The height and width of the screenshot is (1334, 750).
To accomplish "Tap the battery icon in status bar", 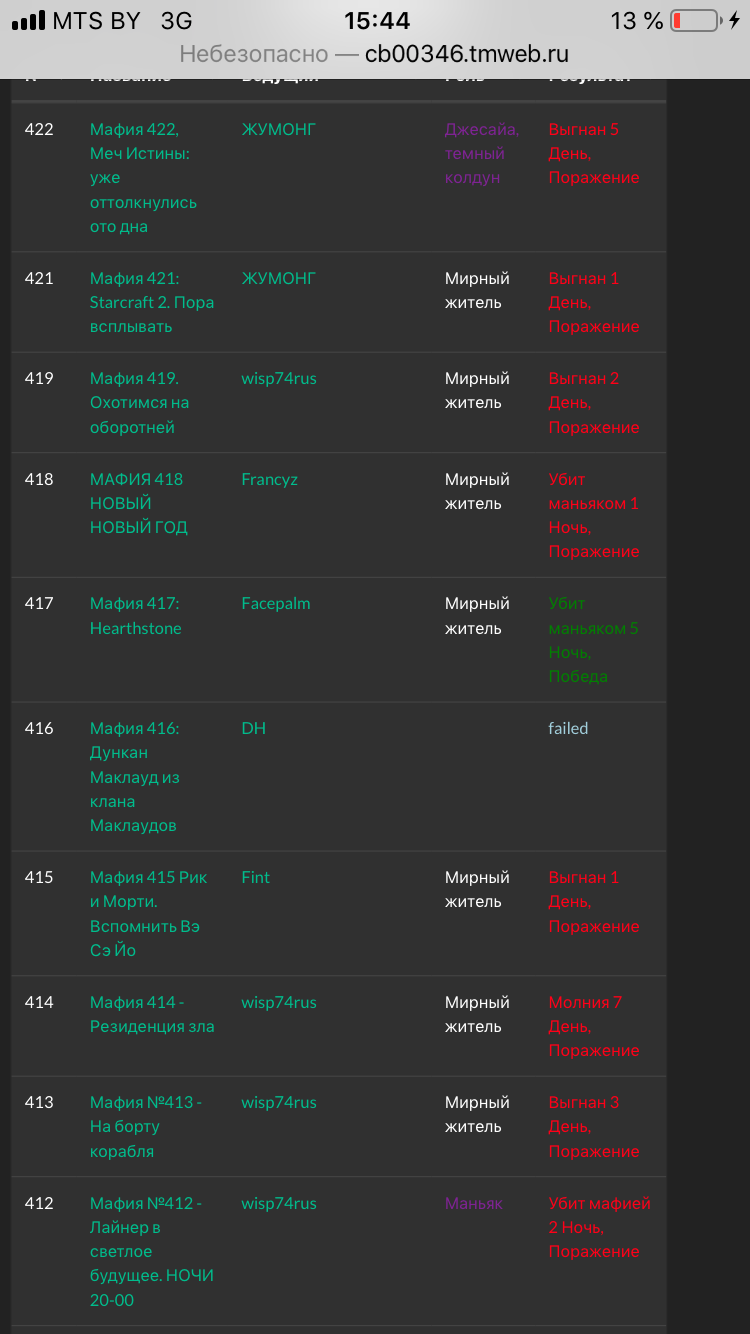I will coord(694,21).
